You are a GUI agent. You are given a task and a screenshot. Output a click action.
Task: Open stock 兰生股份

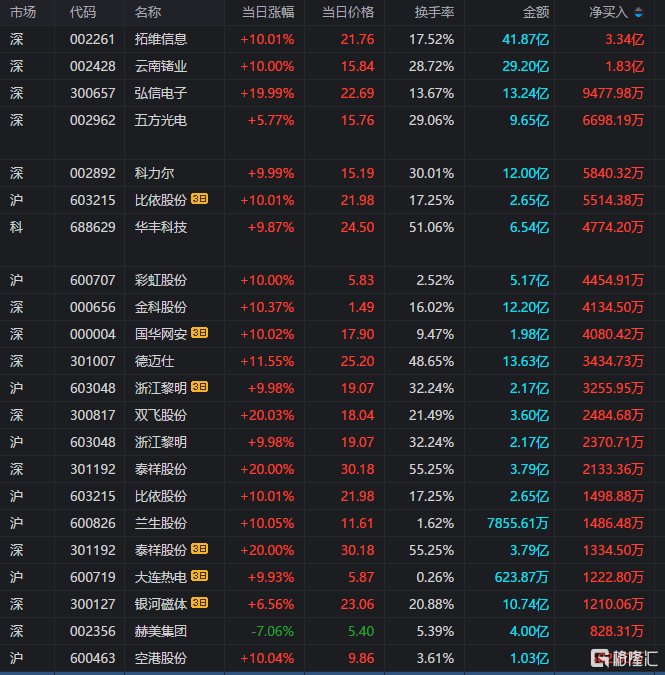pyautogui.click(x=161, y=523)
